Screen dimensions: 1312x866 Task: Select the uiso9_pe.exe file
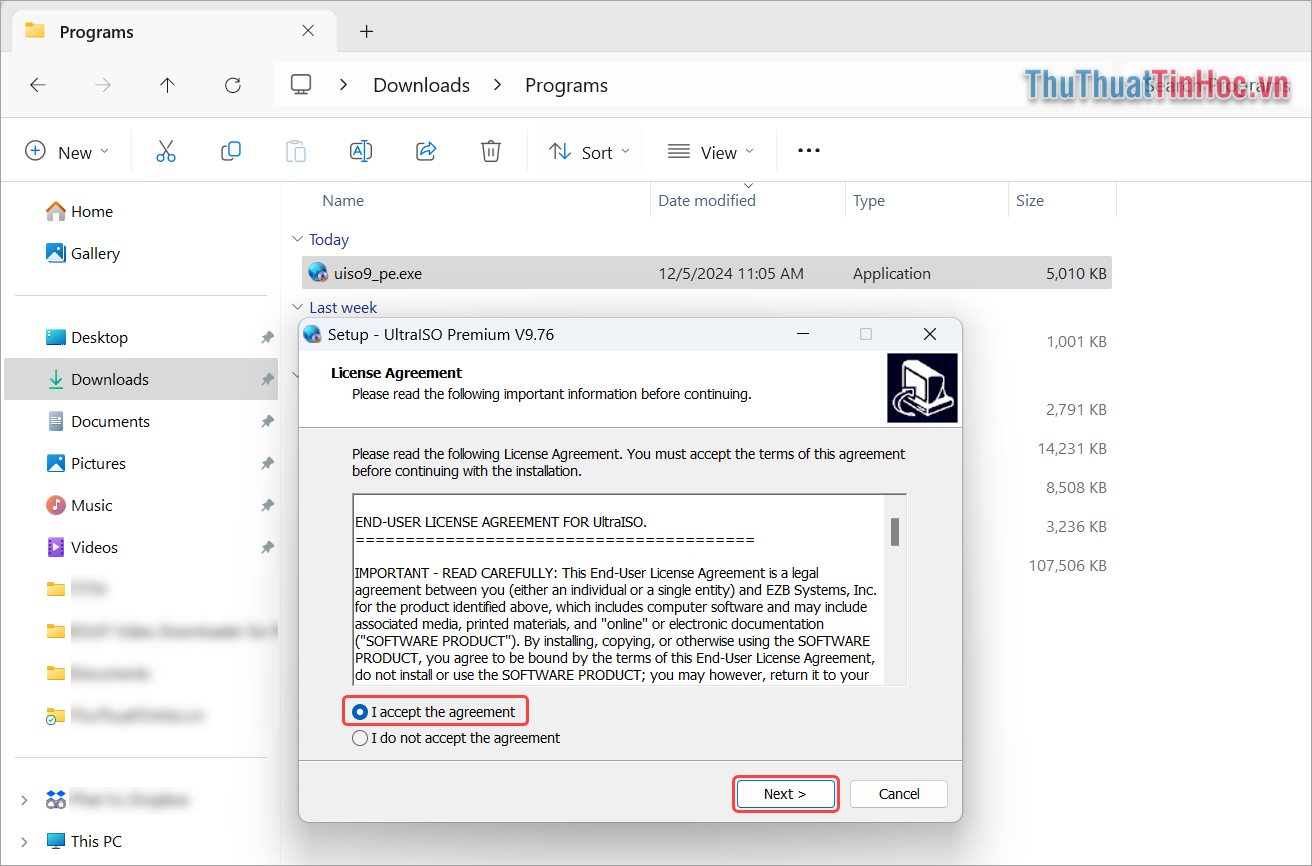pos(707,273)
